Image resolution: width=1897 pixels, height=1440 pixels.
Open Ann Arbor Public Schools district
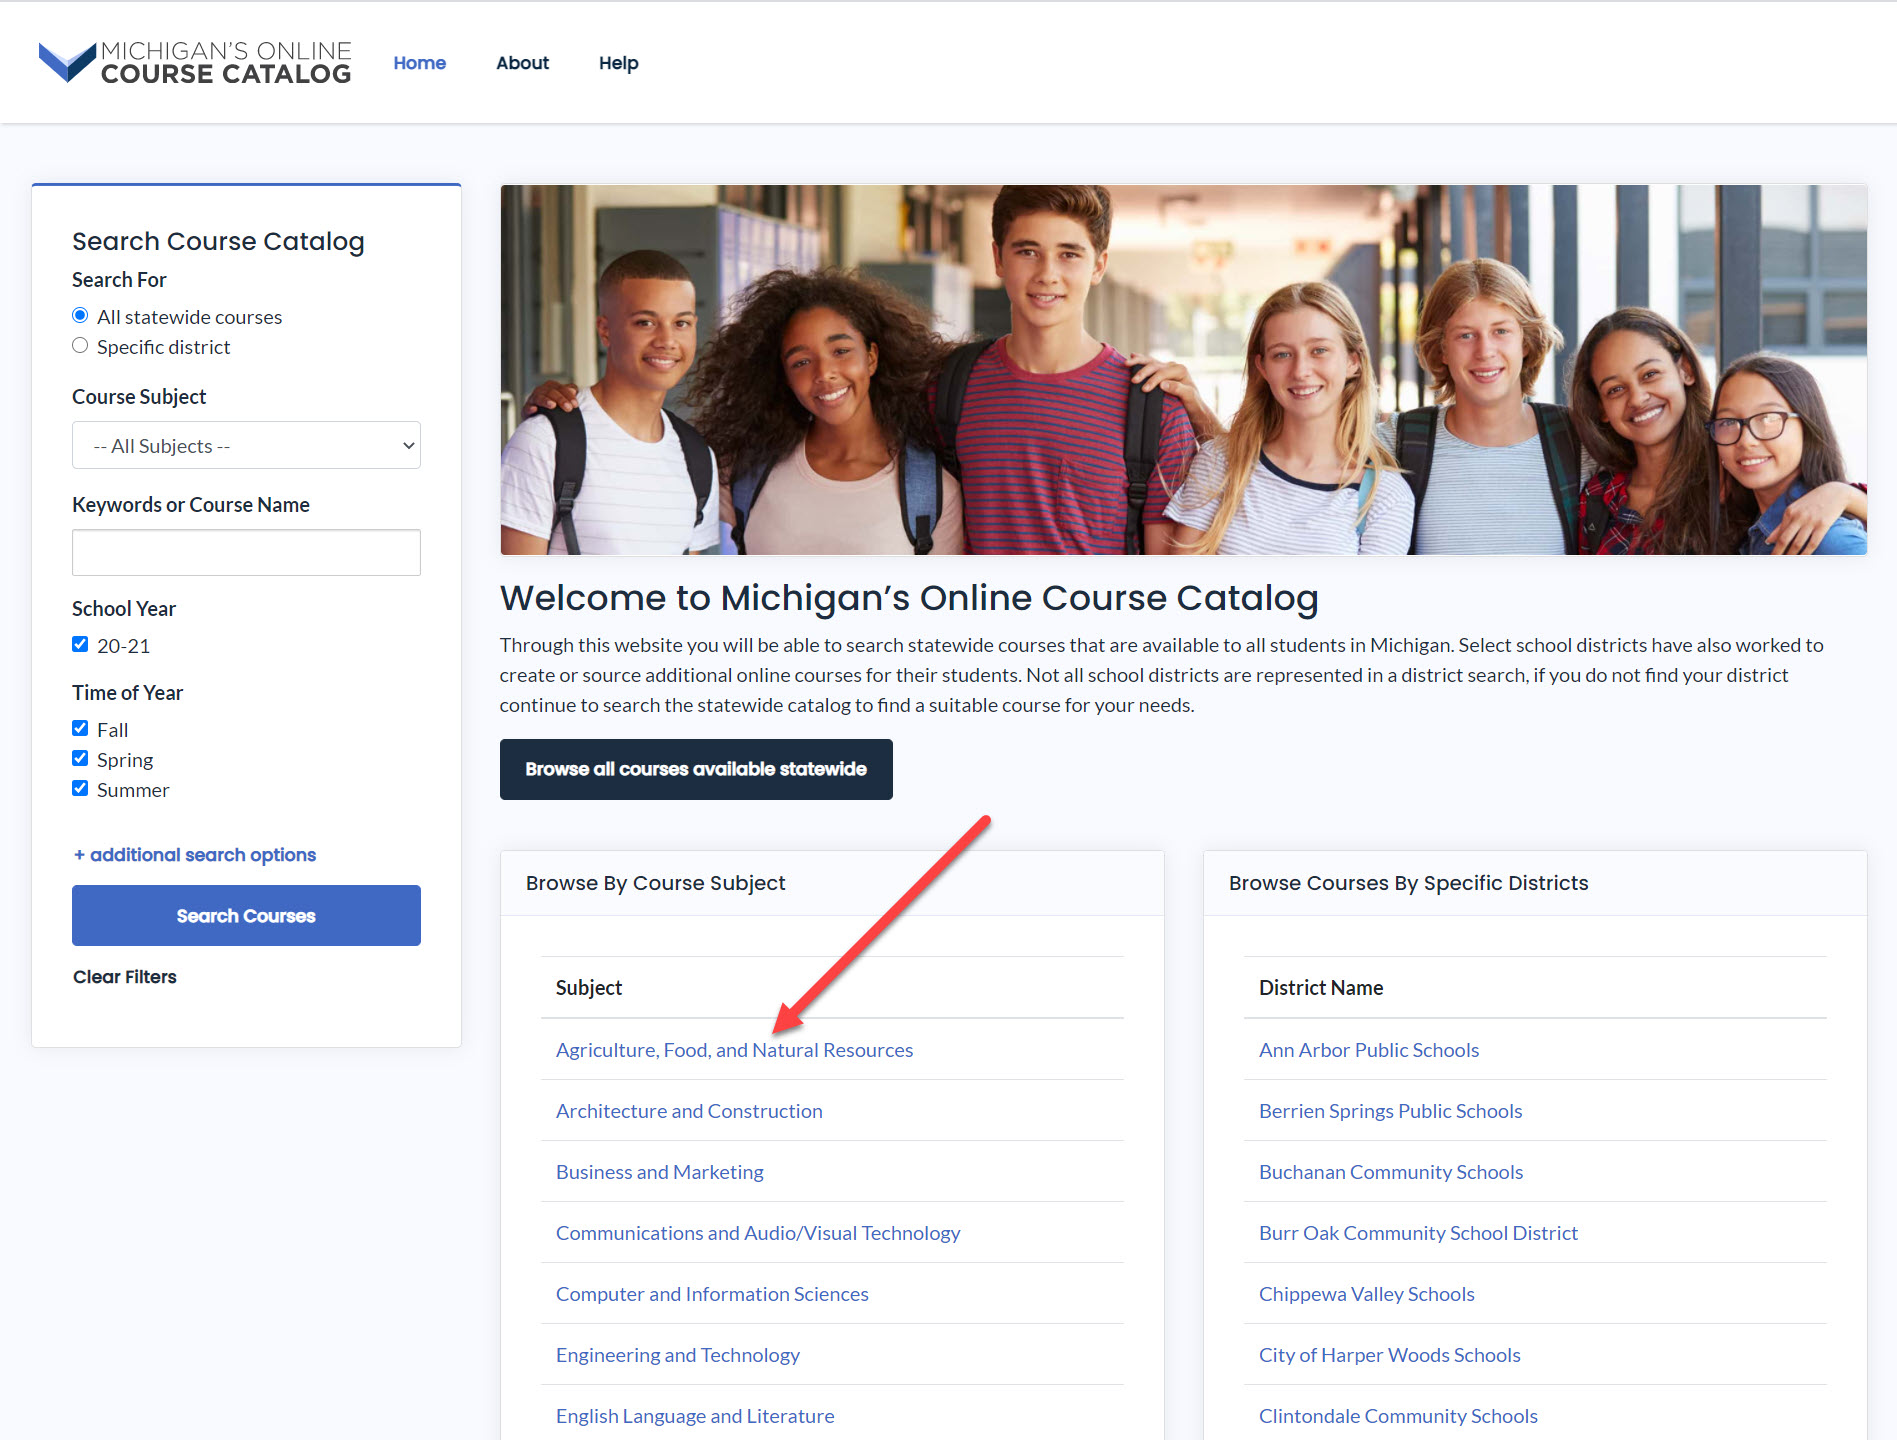[x=1368, y=1049]
